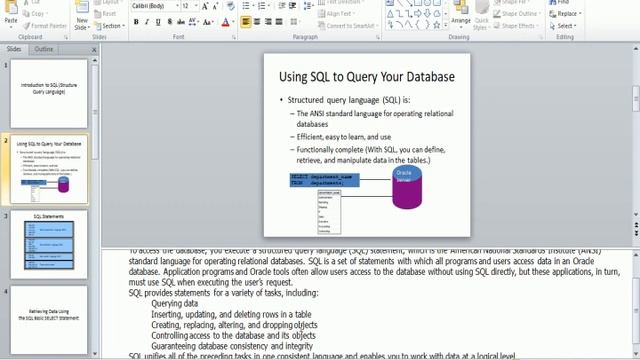Select slide 4 Retrieving Data thumbnail
Viewport: 640px width, 360px height.
click(x=49, y=320)
